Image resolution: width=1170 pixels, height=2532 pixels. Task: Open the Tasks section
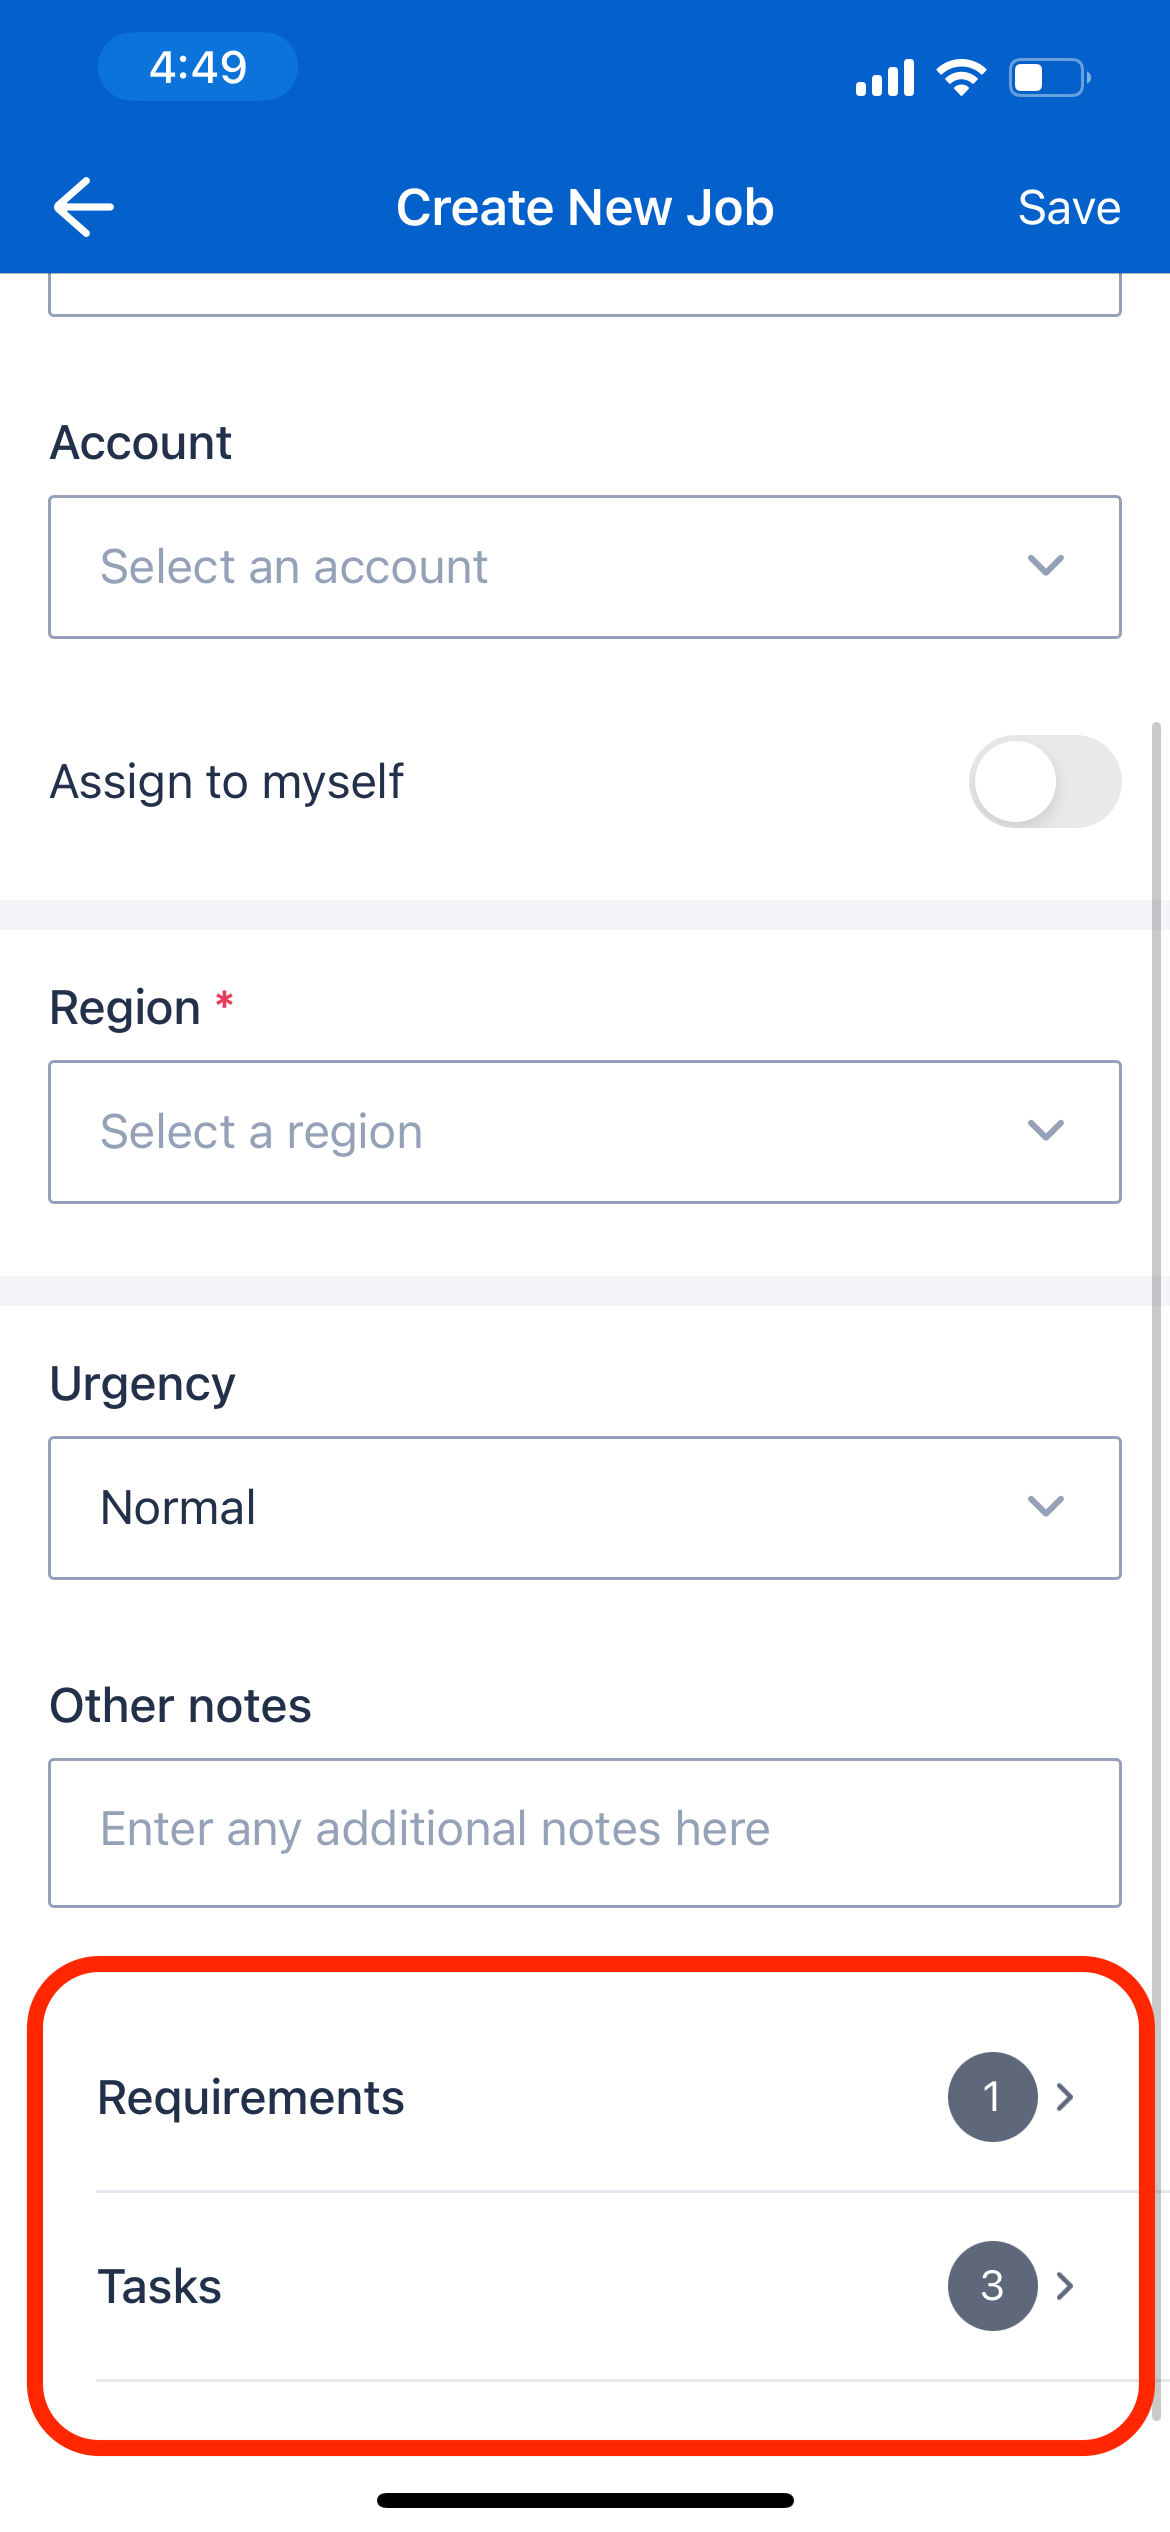coord(400,2286)
